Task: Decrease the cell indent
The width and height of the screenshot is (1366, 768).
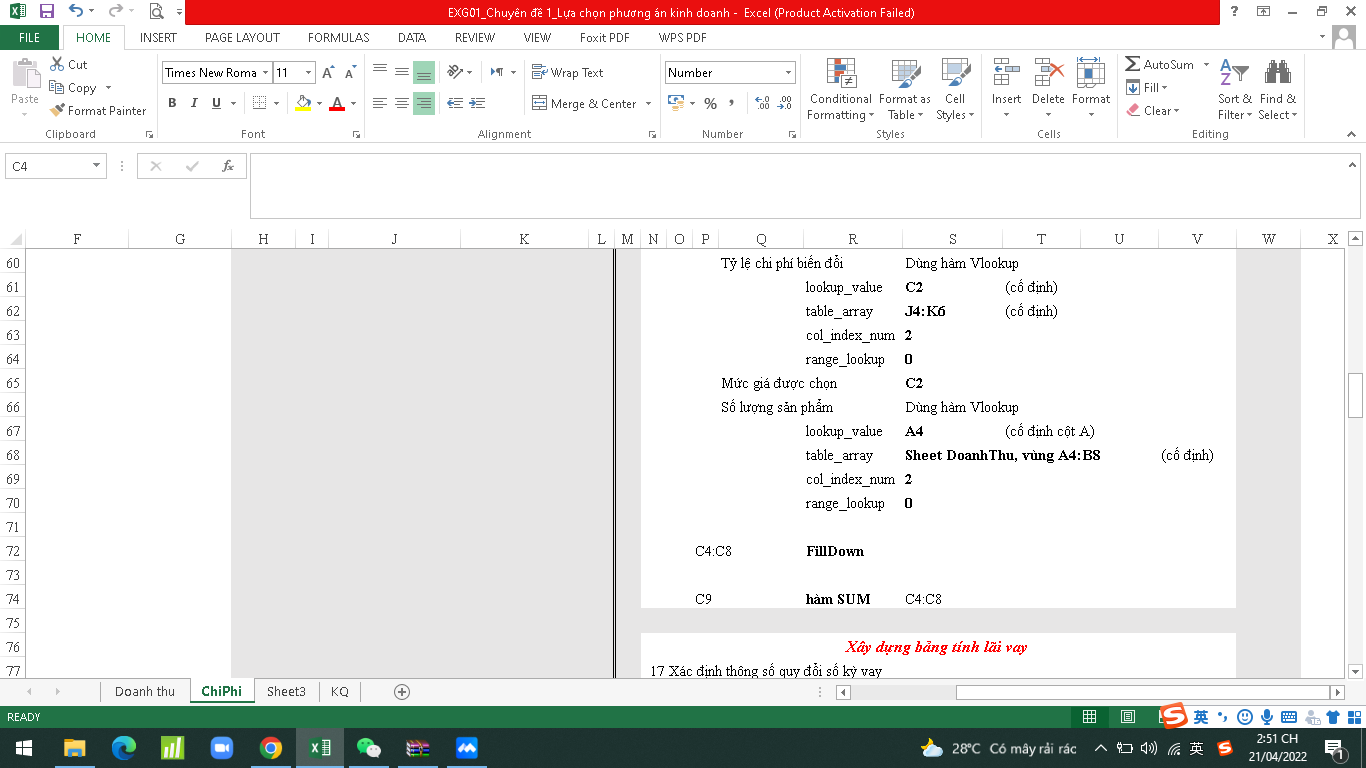Action: point(455,103)
